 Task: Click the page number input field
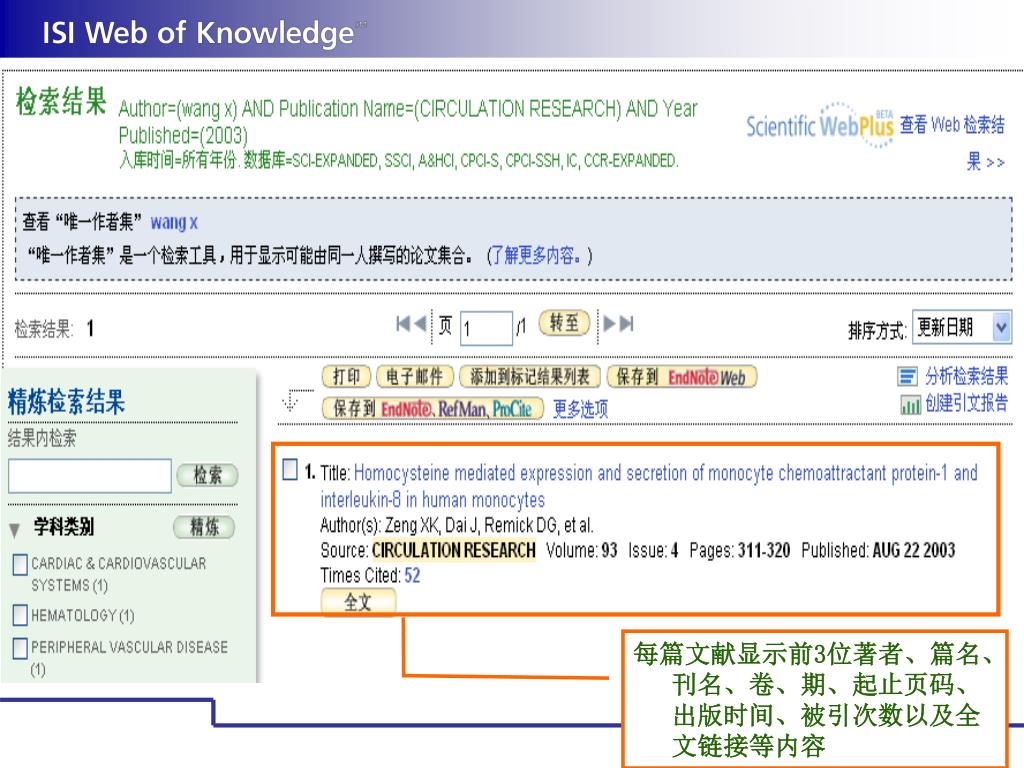click(x=487, y=328)
